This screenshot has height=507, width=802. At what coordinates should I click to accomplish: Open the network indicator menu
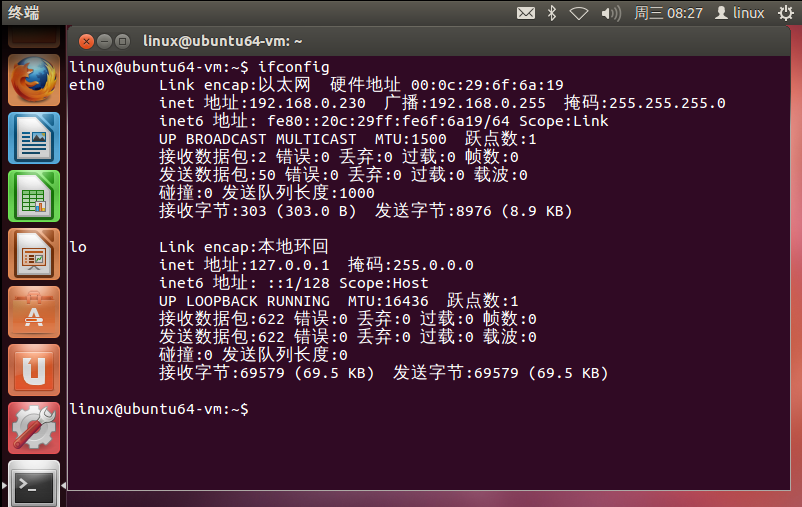(x=579, y=13)
